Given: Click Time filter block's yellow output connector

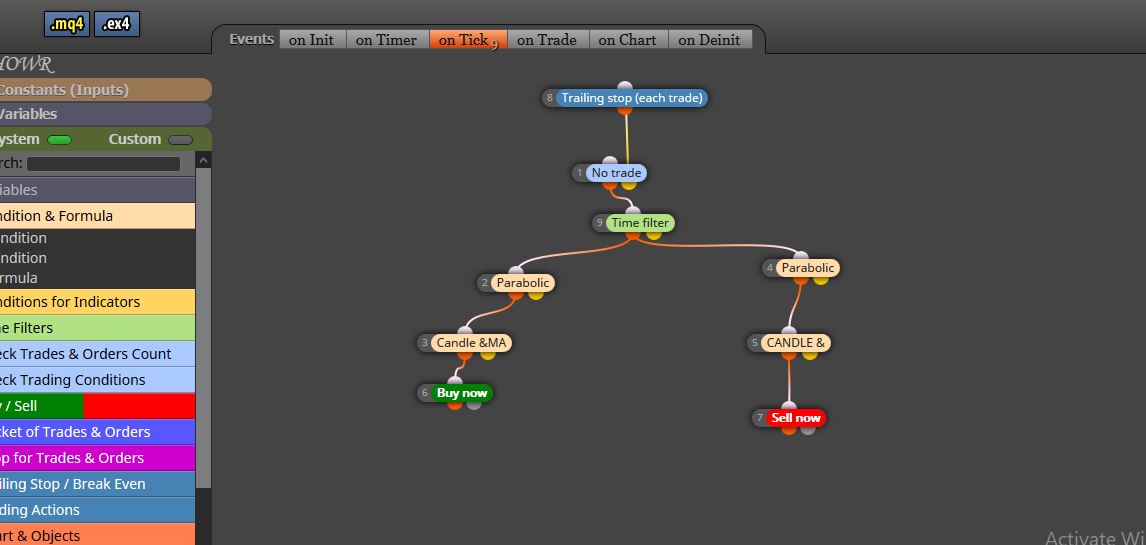Looking at the screenshot, I should coord(654,234).
